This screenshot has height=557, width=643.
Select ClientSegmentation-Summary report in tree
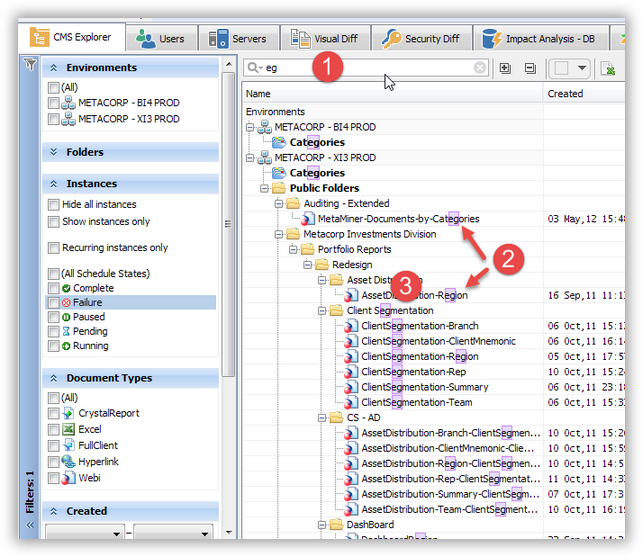[424, 387]
